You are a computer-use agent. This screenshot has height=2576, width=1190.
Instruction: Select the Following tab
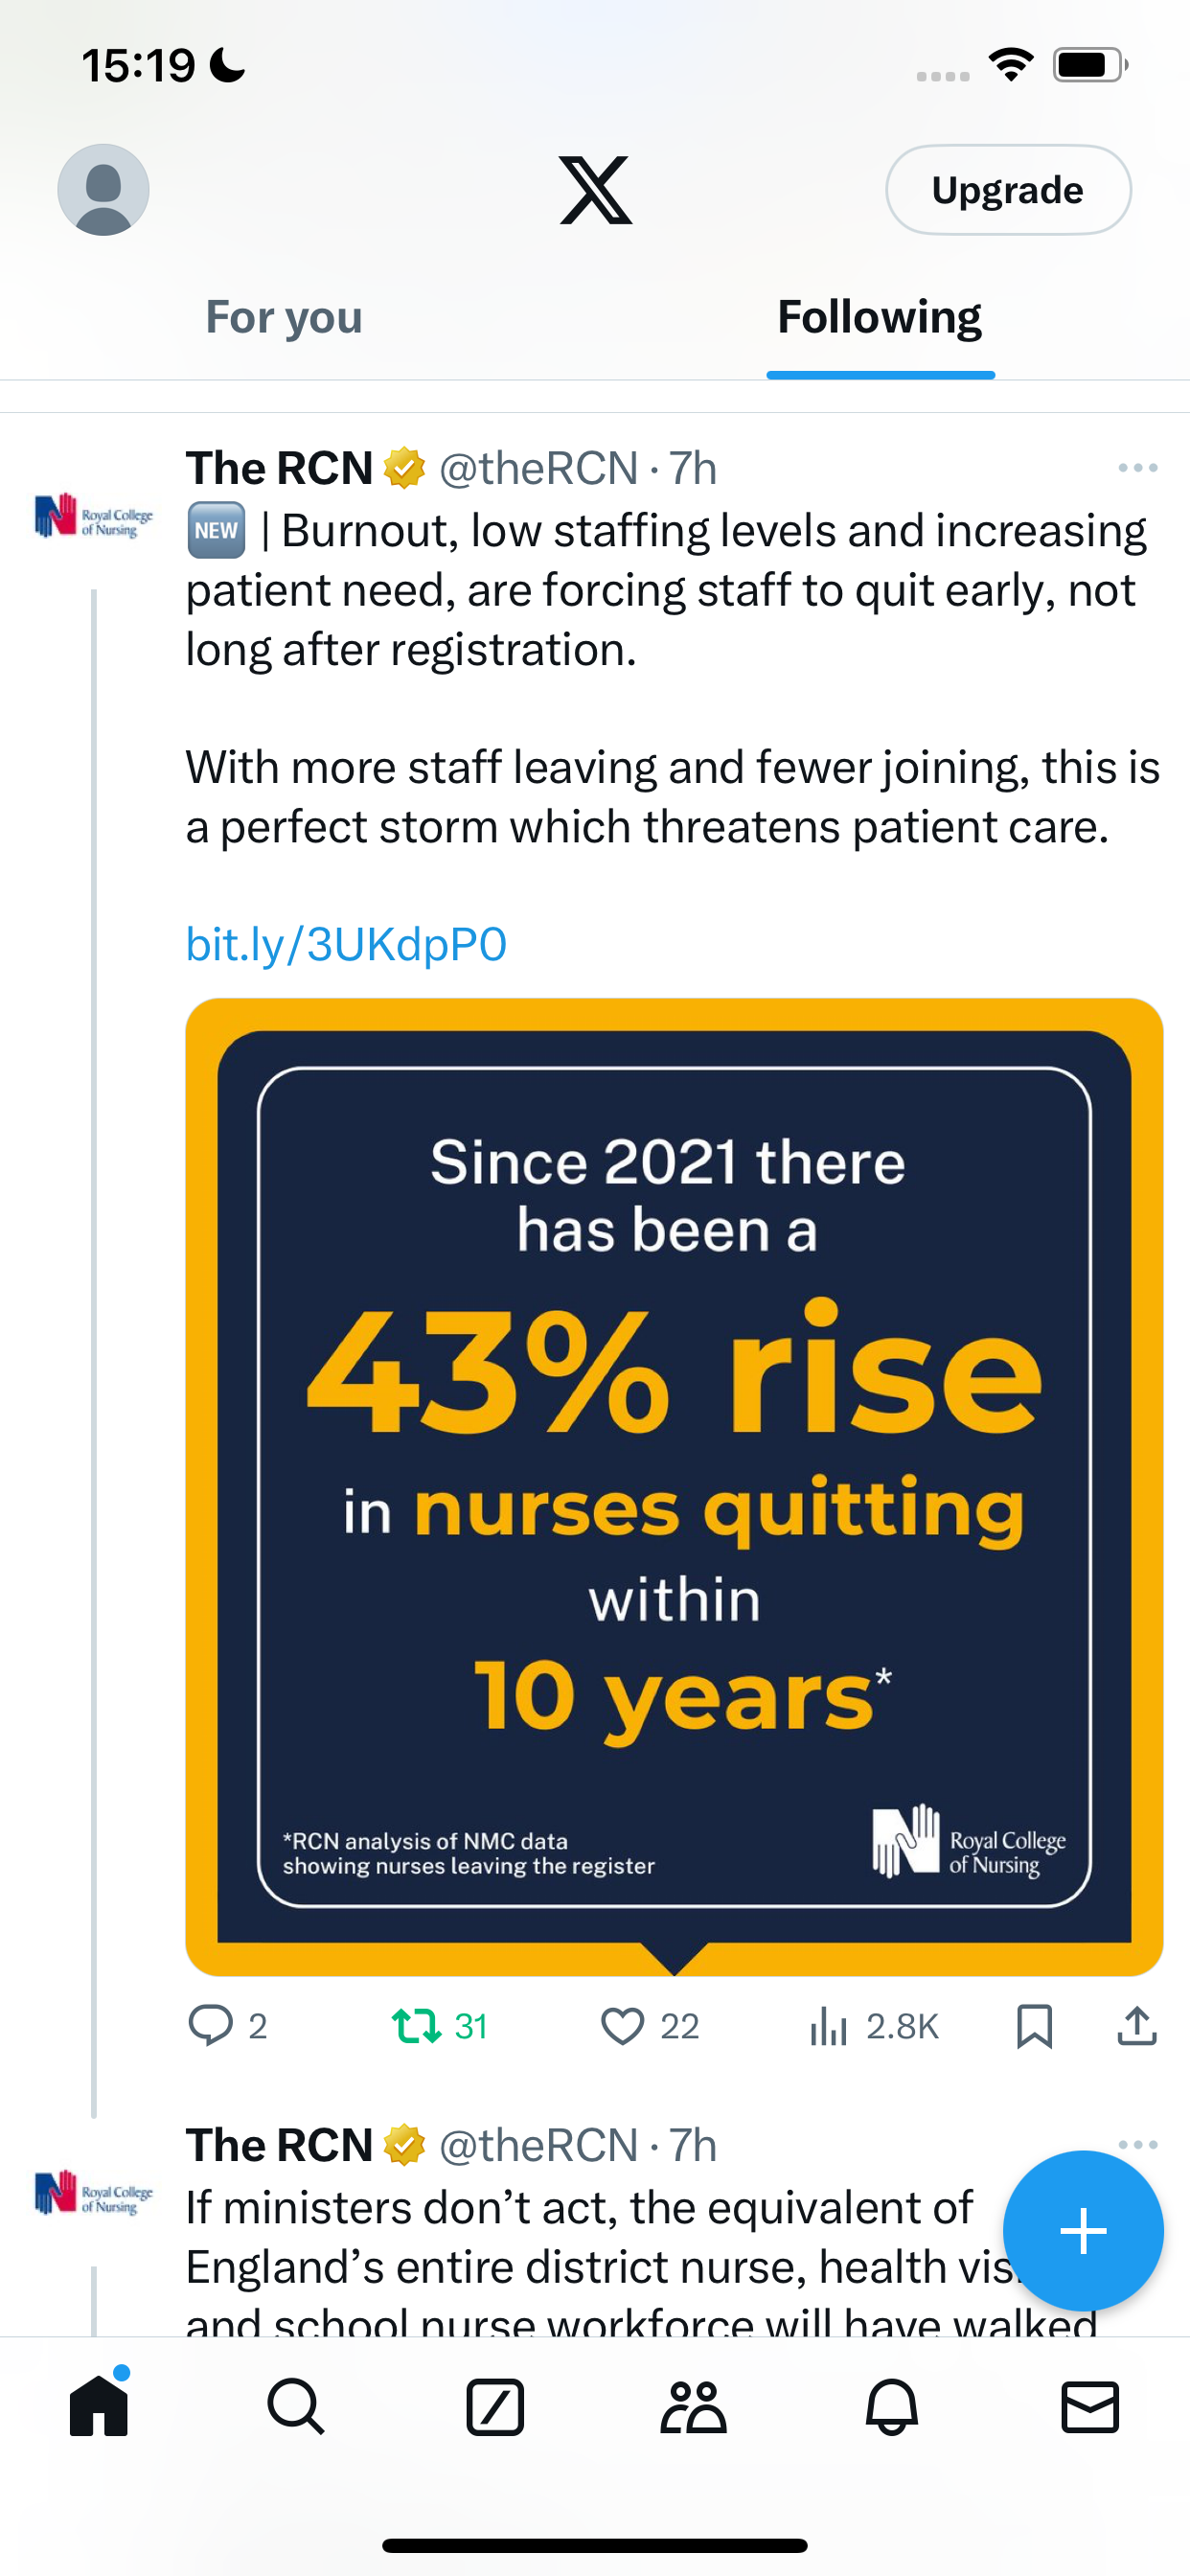tap(880, 317)
